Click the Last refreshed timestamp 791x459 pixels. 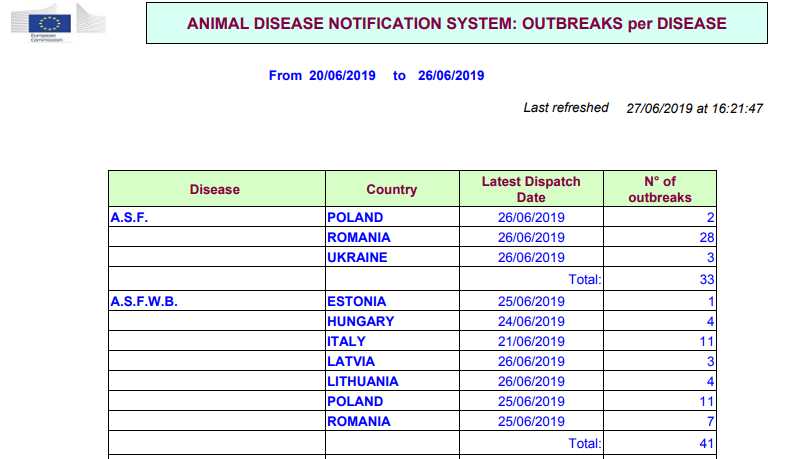(694, 108)
